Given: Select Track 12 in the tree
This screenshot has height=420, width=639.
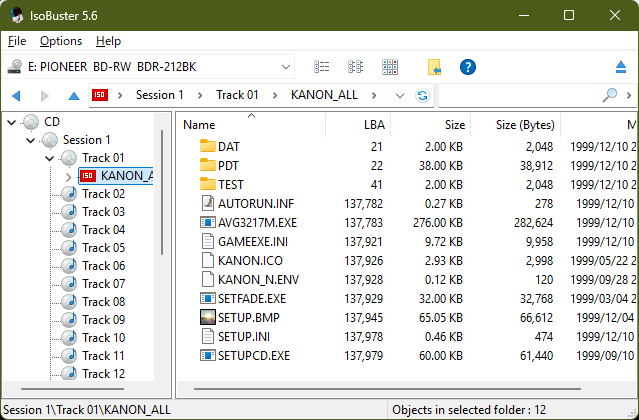Looking at the screenshot, I should 104,374.
